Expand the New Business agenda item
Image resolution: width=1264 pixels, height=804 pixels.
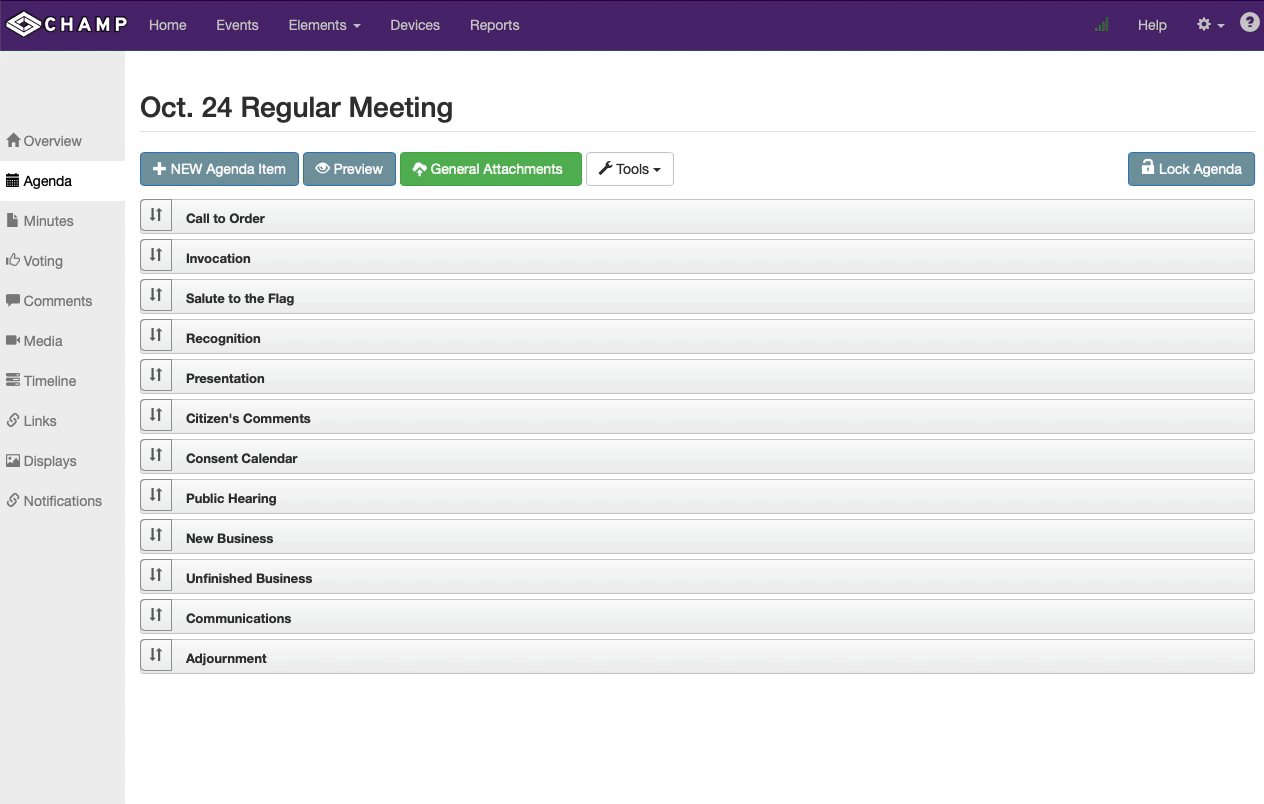pos(697,537)
